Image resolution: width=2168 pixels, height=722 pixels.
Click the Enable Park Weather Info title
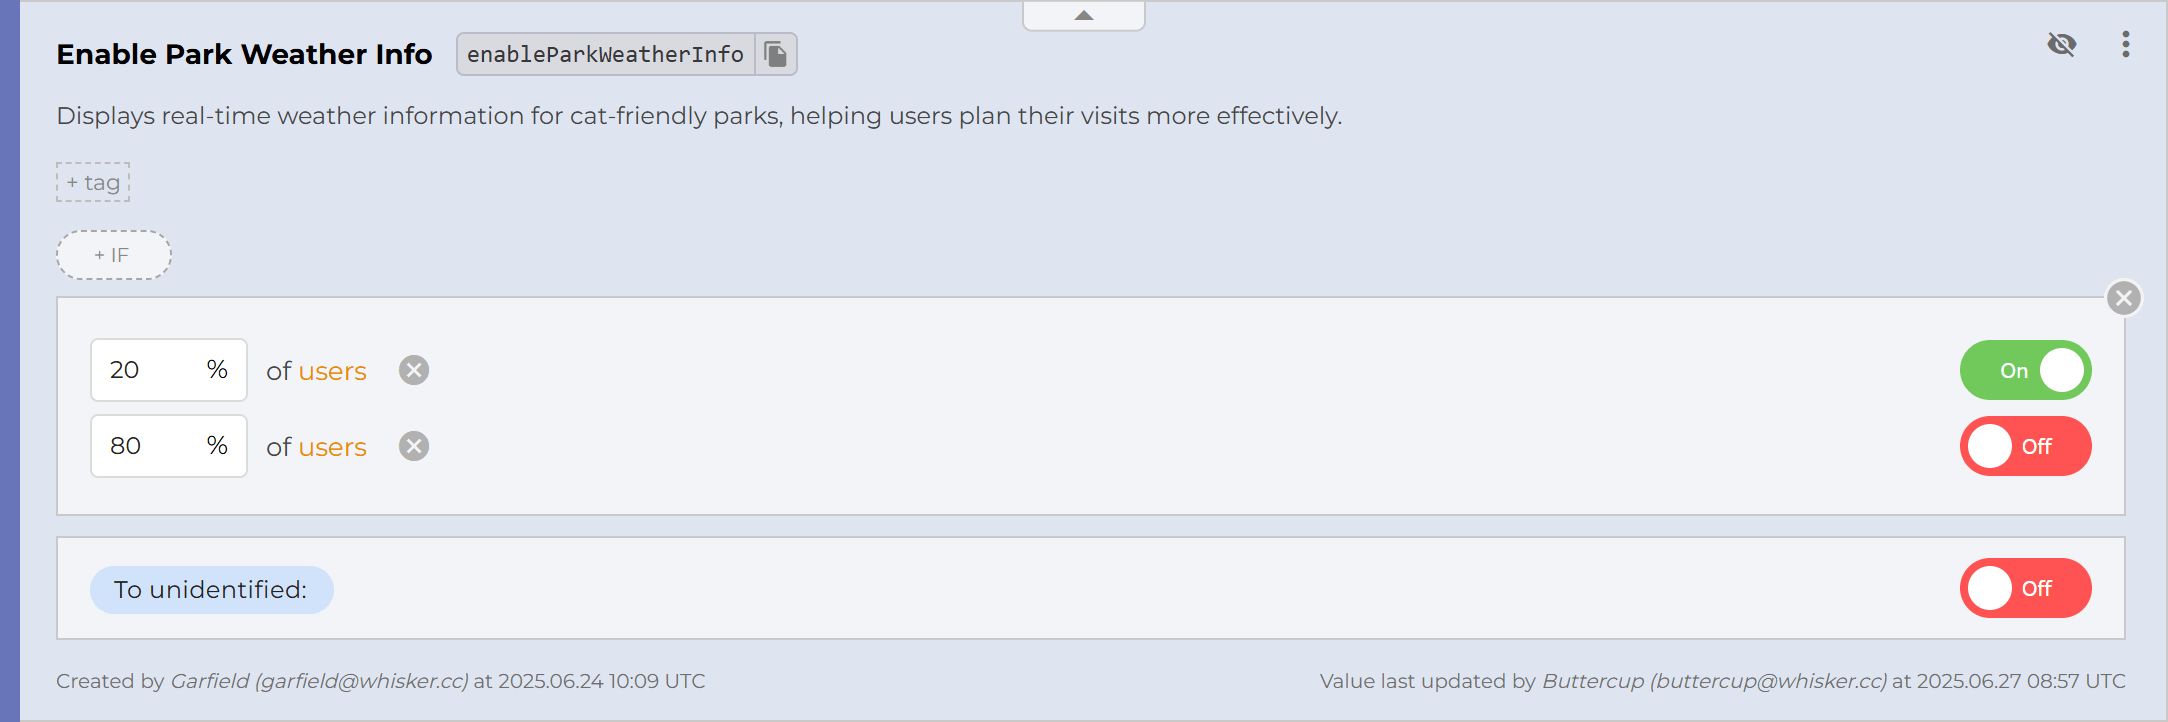click(x=243, y=53)
